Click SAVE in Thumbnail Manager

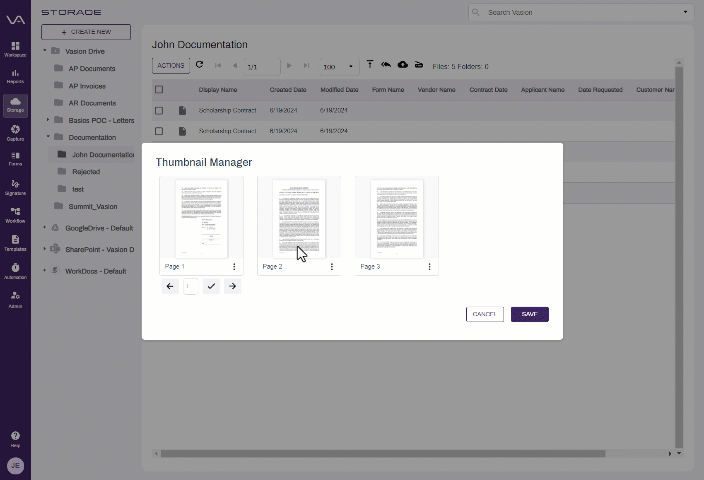click(x=530, y=314)
